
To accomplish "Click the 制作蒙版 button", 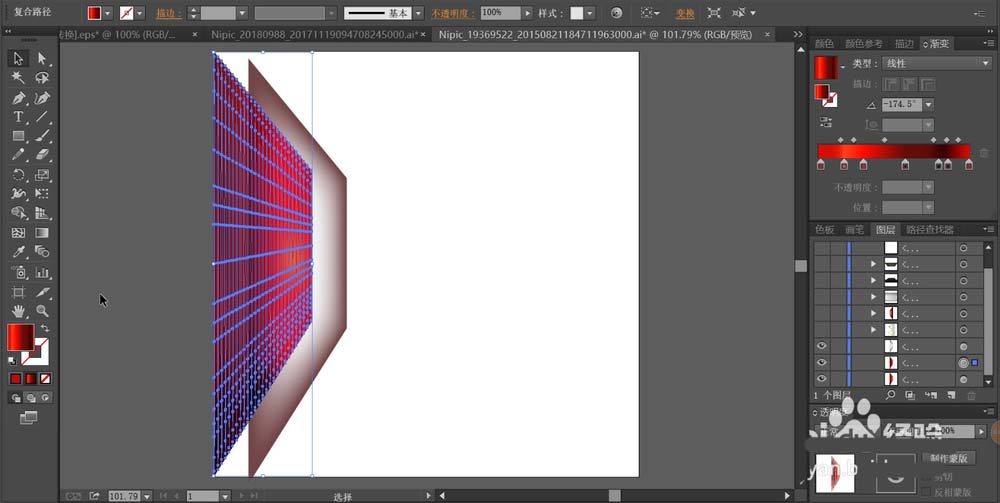I will tap(949, 458).
